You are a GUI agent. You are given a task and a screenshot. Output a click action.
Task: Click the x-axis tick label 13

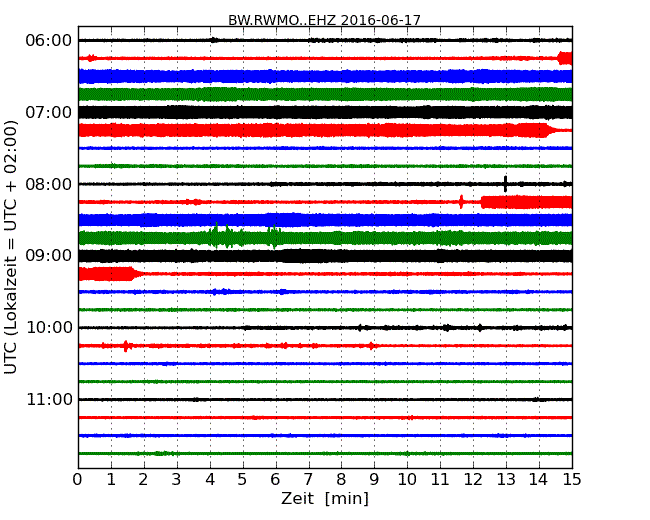(x=506, y=480)
